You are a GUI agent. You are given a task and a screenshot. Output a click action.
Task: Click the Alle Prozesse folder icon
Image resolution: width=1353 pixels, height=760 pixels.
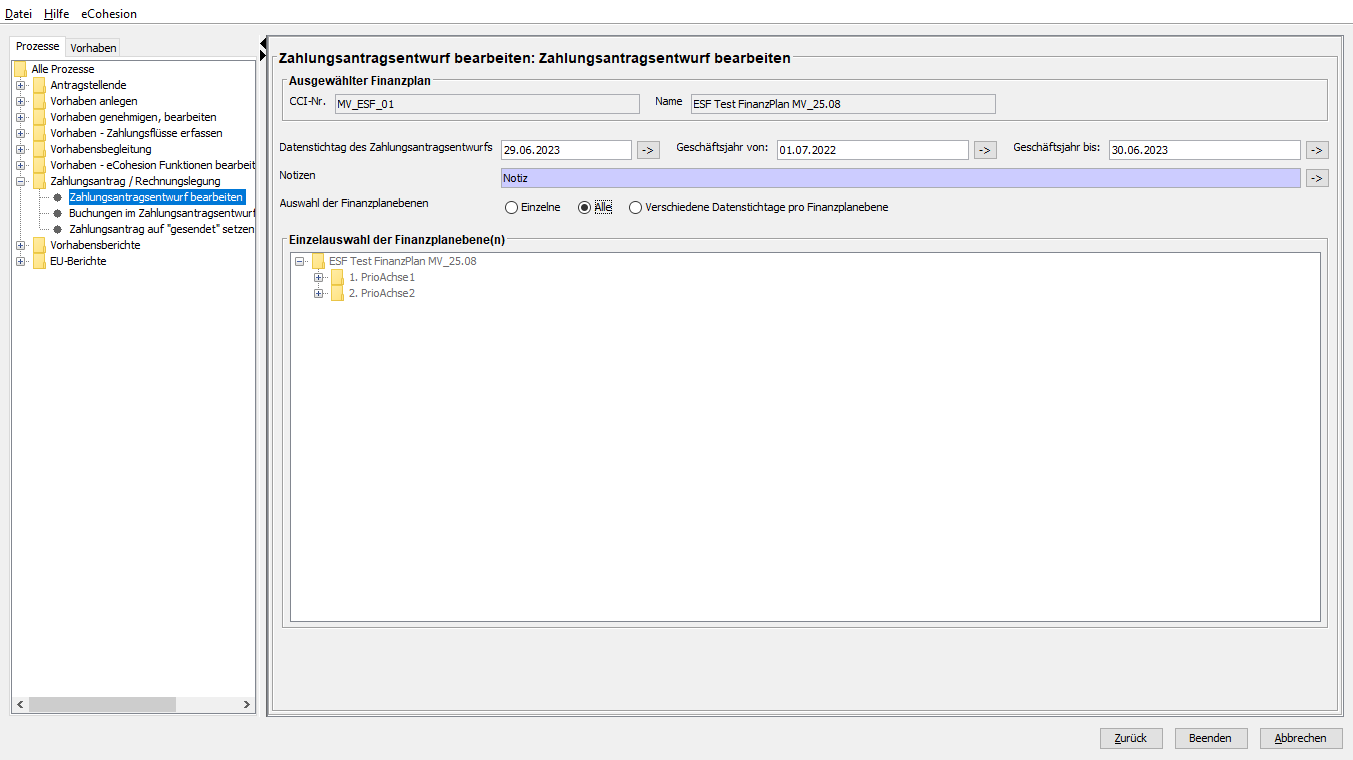20,69
